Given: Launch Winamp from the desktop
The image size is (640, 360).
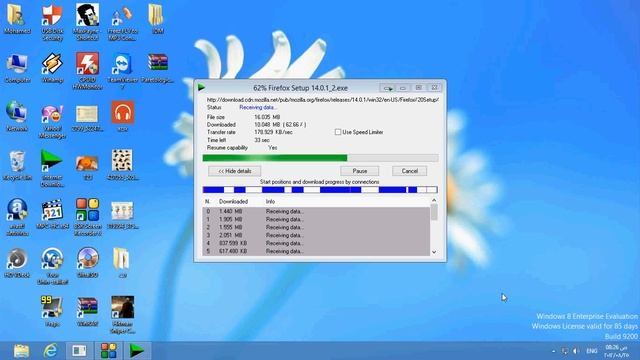Looking at the screenshot, I should 52,68.
